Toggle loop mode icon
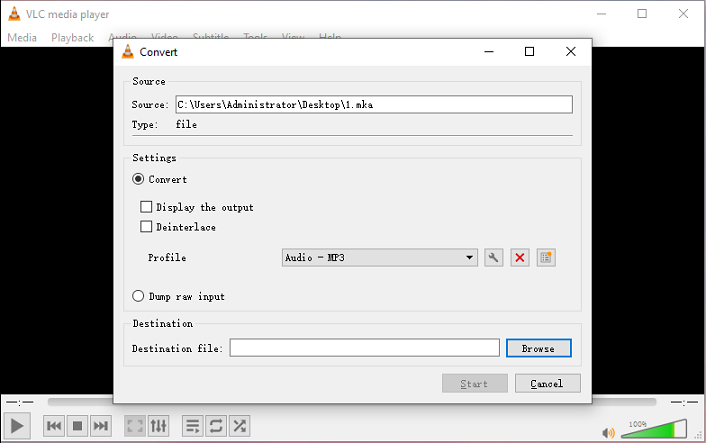 tap(216, 425)
